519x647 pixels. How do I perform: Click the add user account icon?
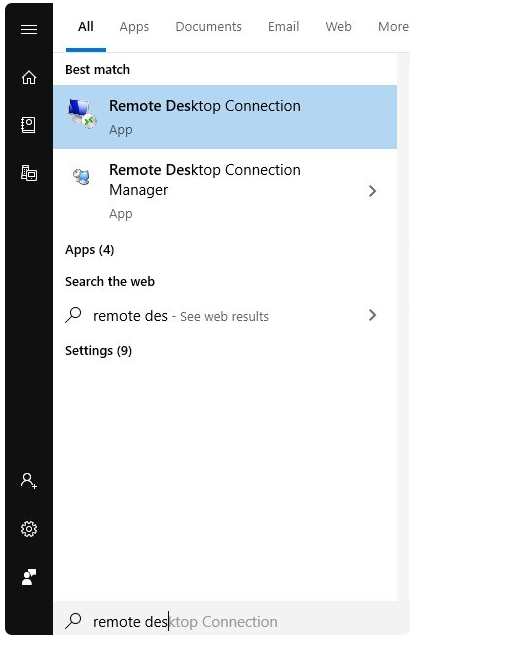tap(29, 481)
